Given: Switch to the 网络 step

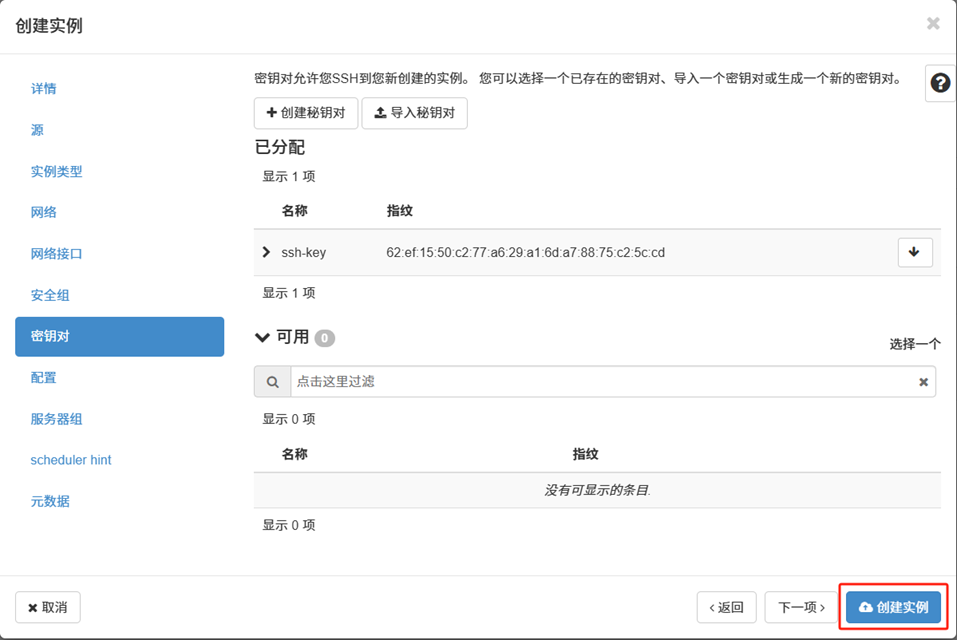Looking at the screenshot, I should 43,212.
